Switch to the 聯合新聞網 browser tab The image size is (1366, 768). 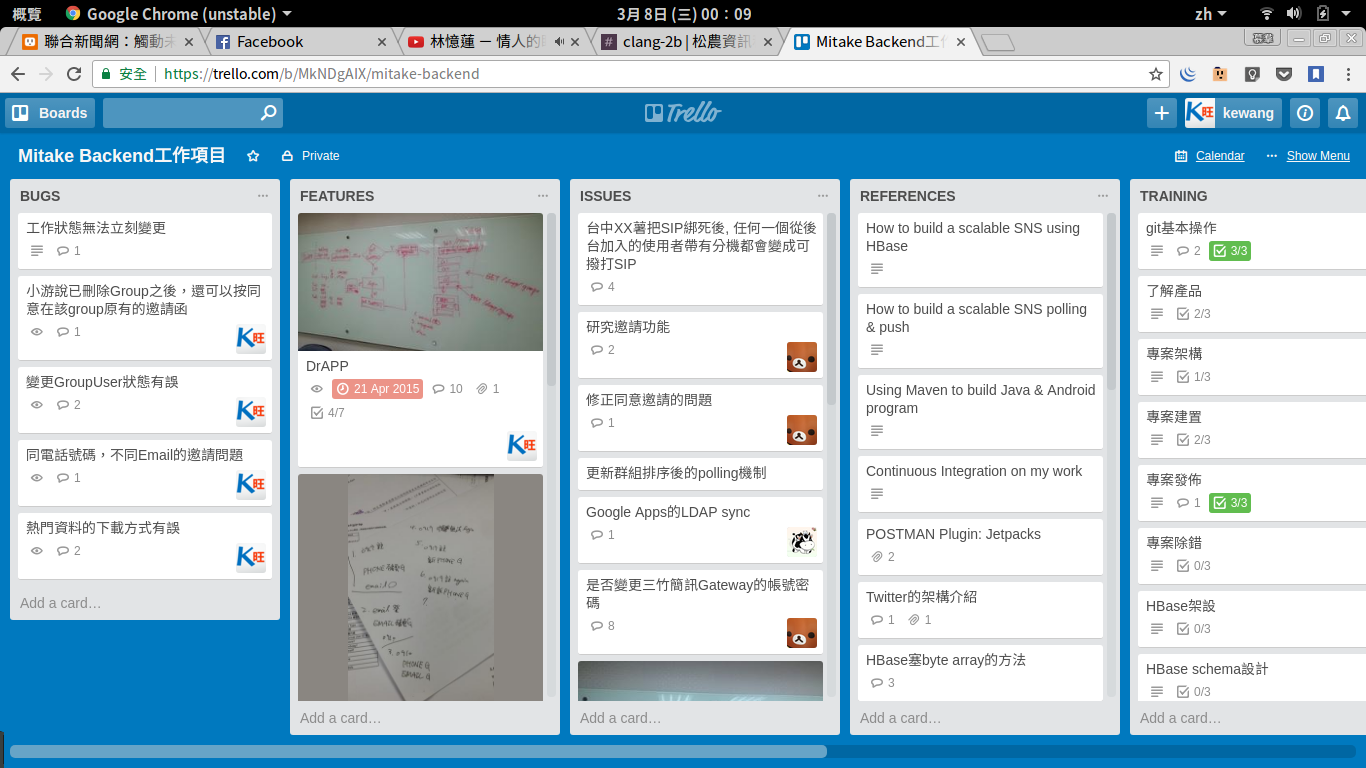(108, 42)
